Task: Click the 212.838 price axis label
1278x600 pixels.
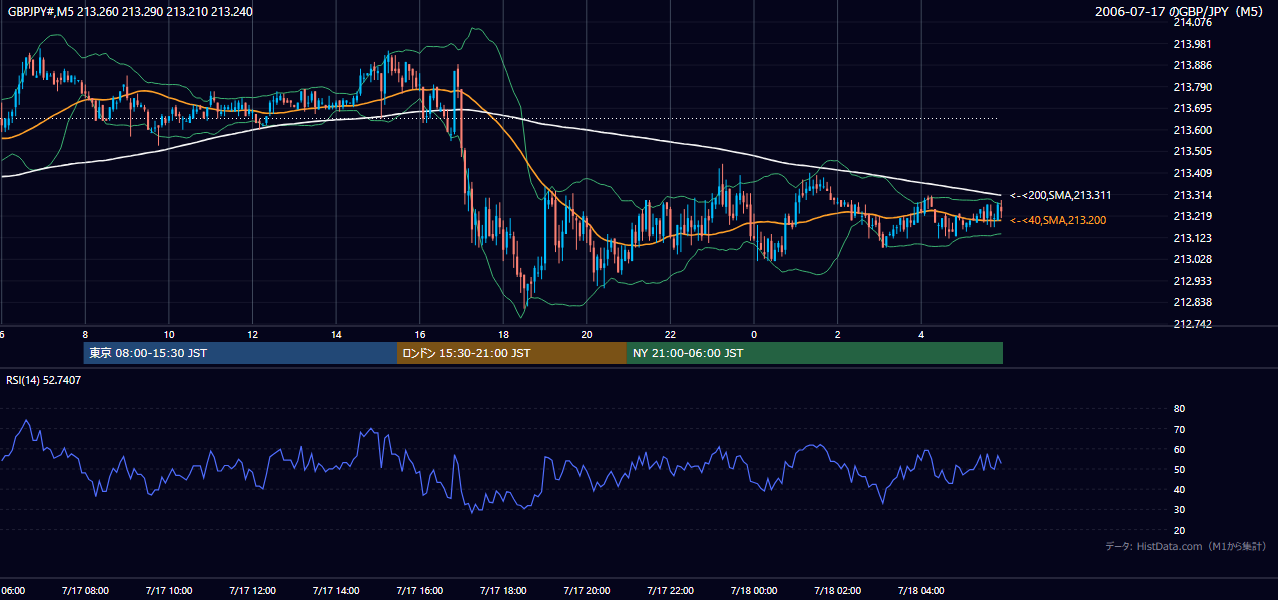Action: click(1191, 302)
